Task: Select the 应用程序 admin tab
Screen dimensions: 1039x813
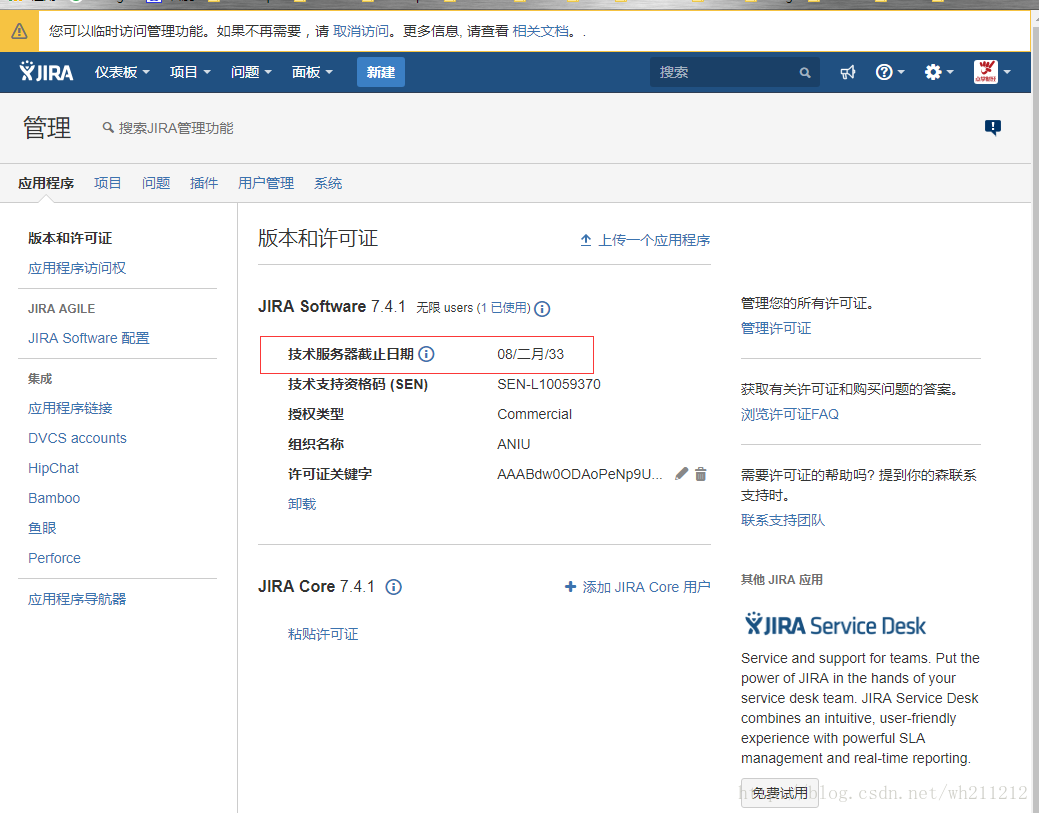Action: coord(46,183)
